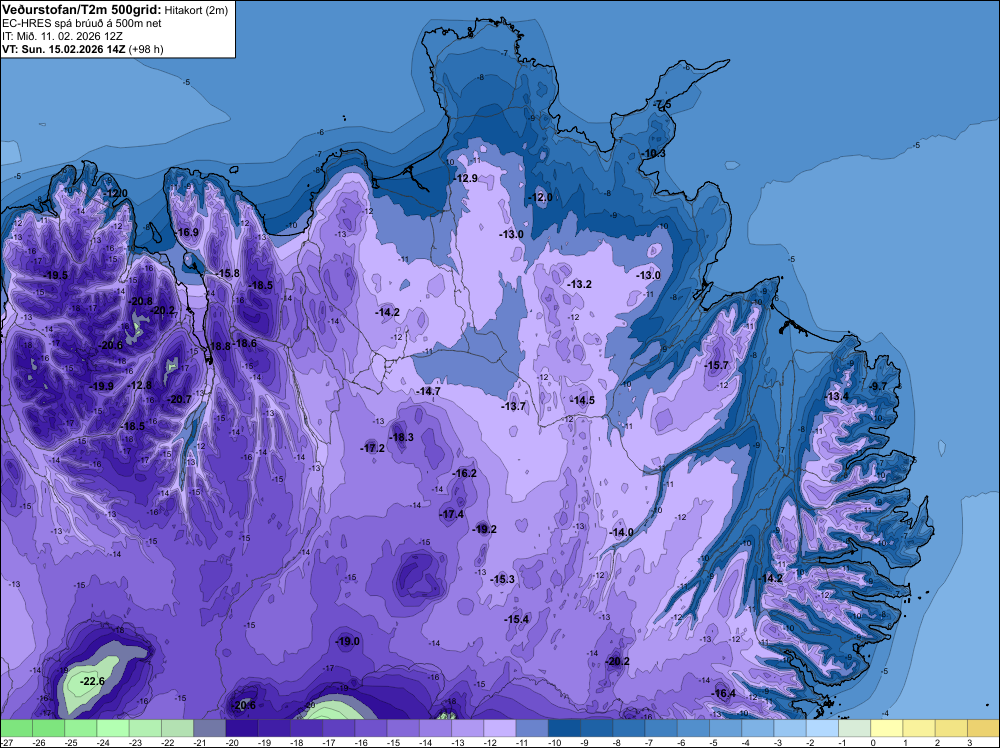The width and height of the screenshot is (1000, 748).
Task: Click the 'EC-HRES spá brúuð á 500m net' line
Action: [x=82, y=23]
